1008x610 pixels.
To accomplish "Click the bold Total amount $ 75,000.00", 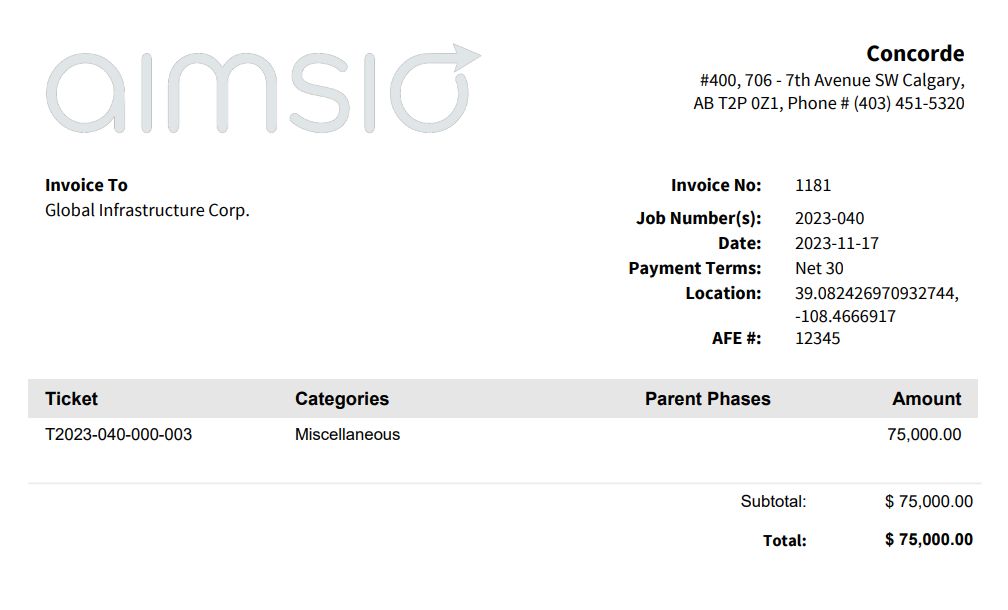I will coord(928,539).
